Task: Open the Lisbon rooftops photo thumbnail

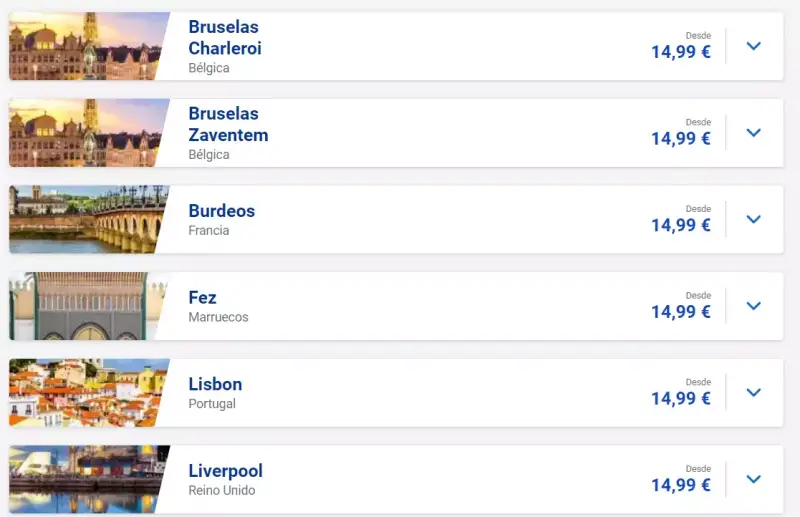Action: (x=86, y=392)
